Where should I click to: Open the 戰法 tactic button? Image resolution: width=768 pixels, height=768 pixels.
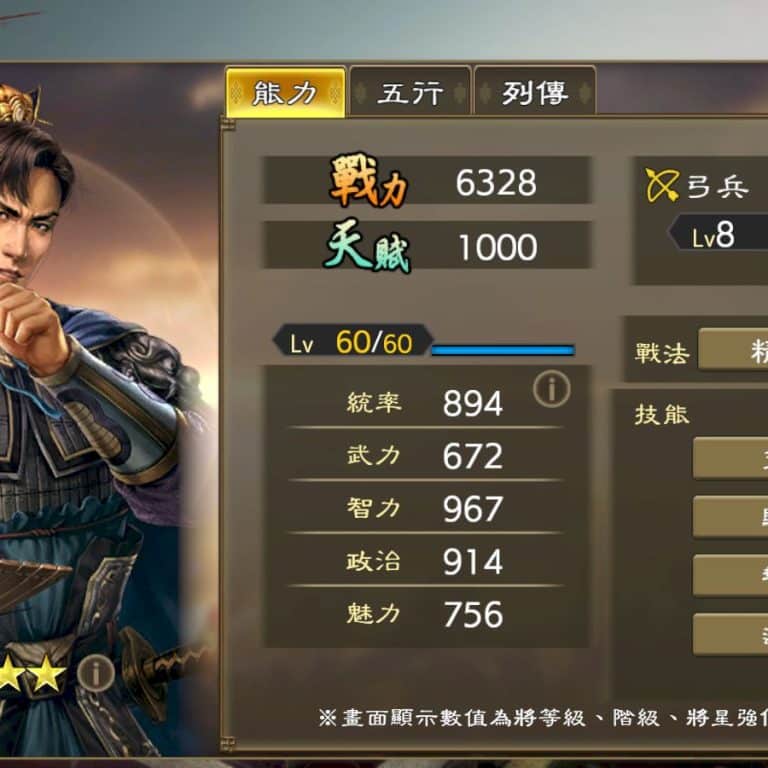(733, 349)
